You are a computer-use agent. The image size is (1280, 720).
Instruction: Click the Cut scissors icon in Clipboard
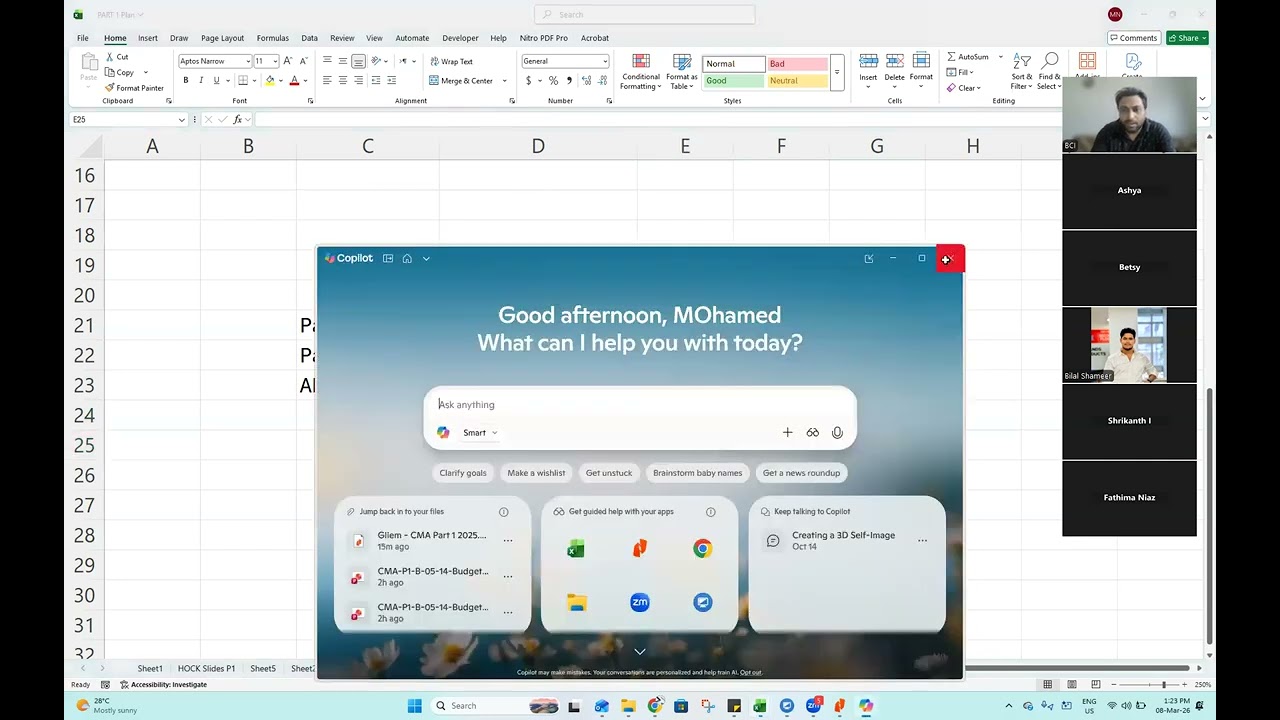coord(110,57)
